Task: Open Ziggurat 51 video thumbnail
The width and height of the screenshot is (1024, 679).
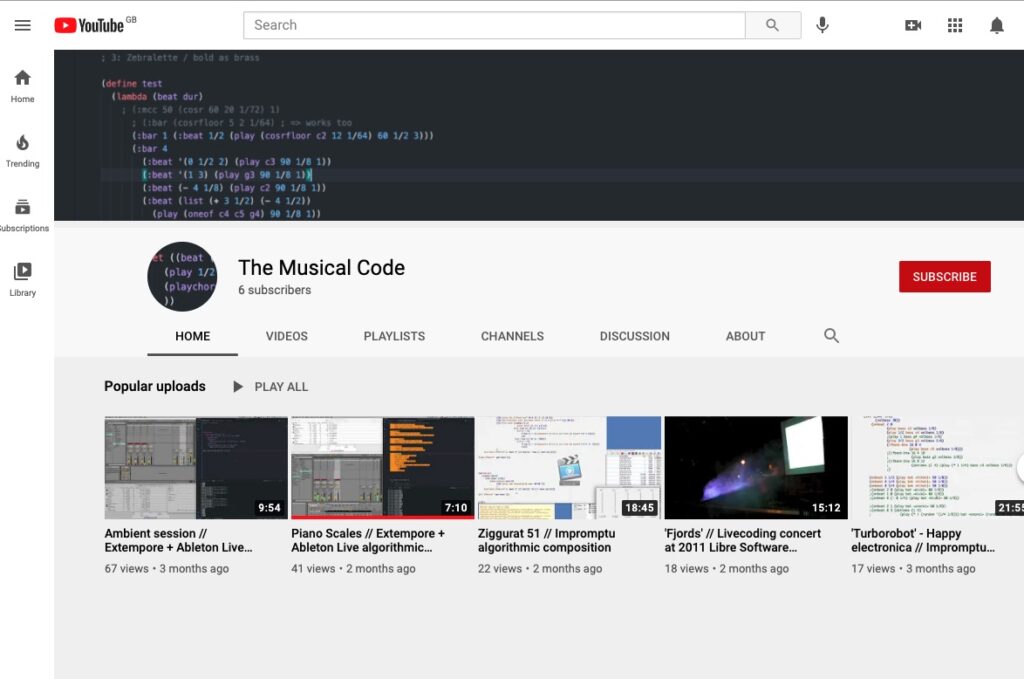Action: pyautogui.click(x=569, y=467)
